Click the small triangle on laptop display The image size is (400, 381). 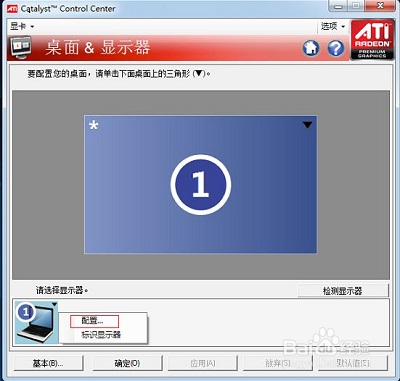pyautogui.click(x=55, y=304)
